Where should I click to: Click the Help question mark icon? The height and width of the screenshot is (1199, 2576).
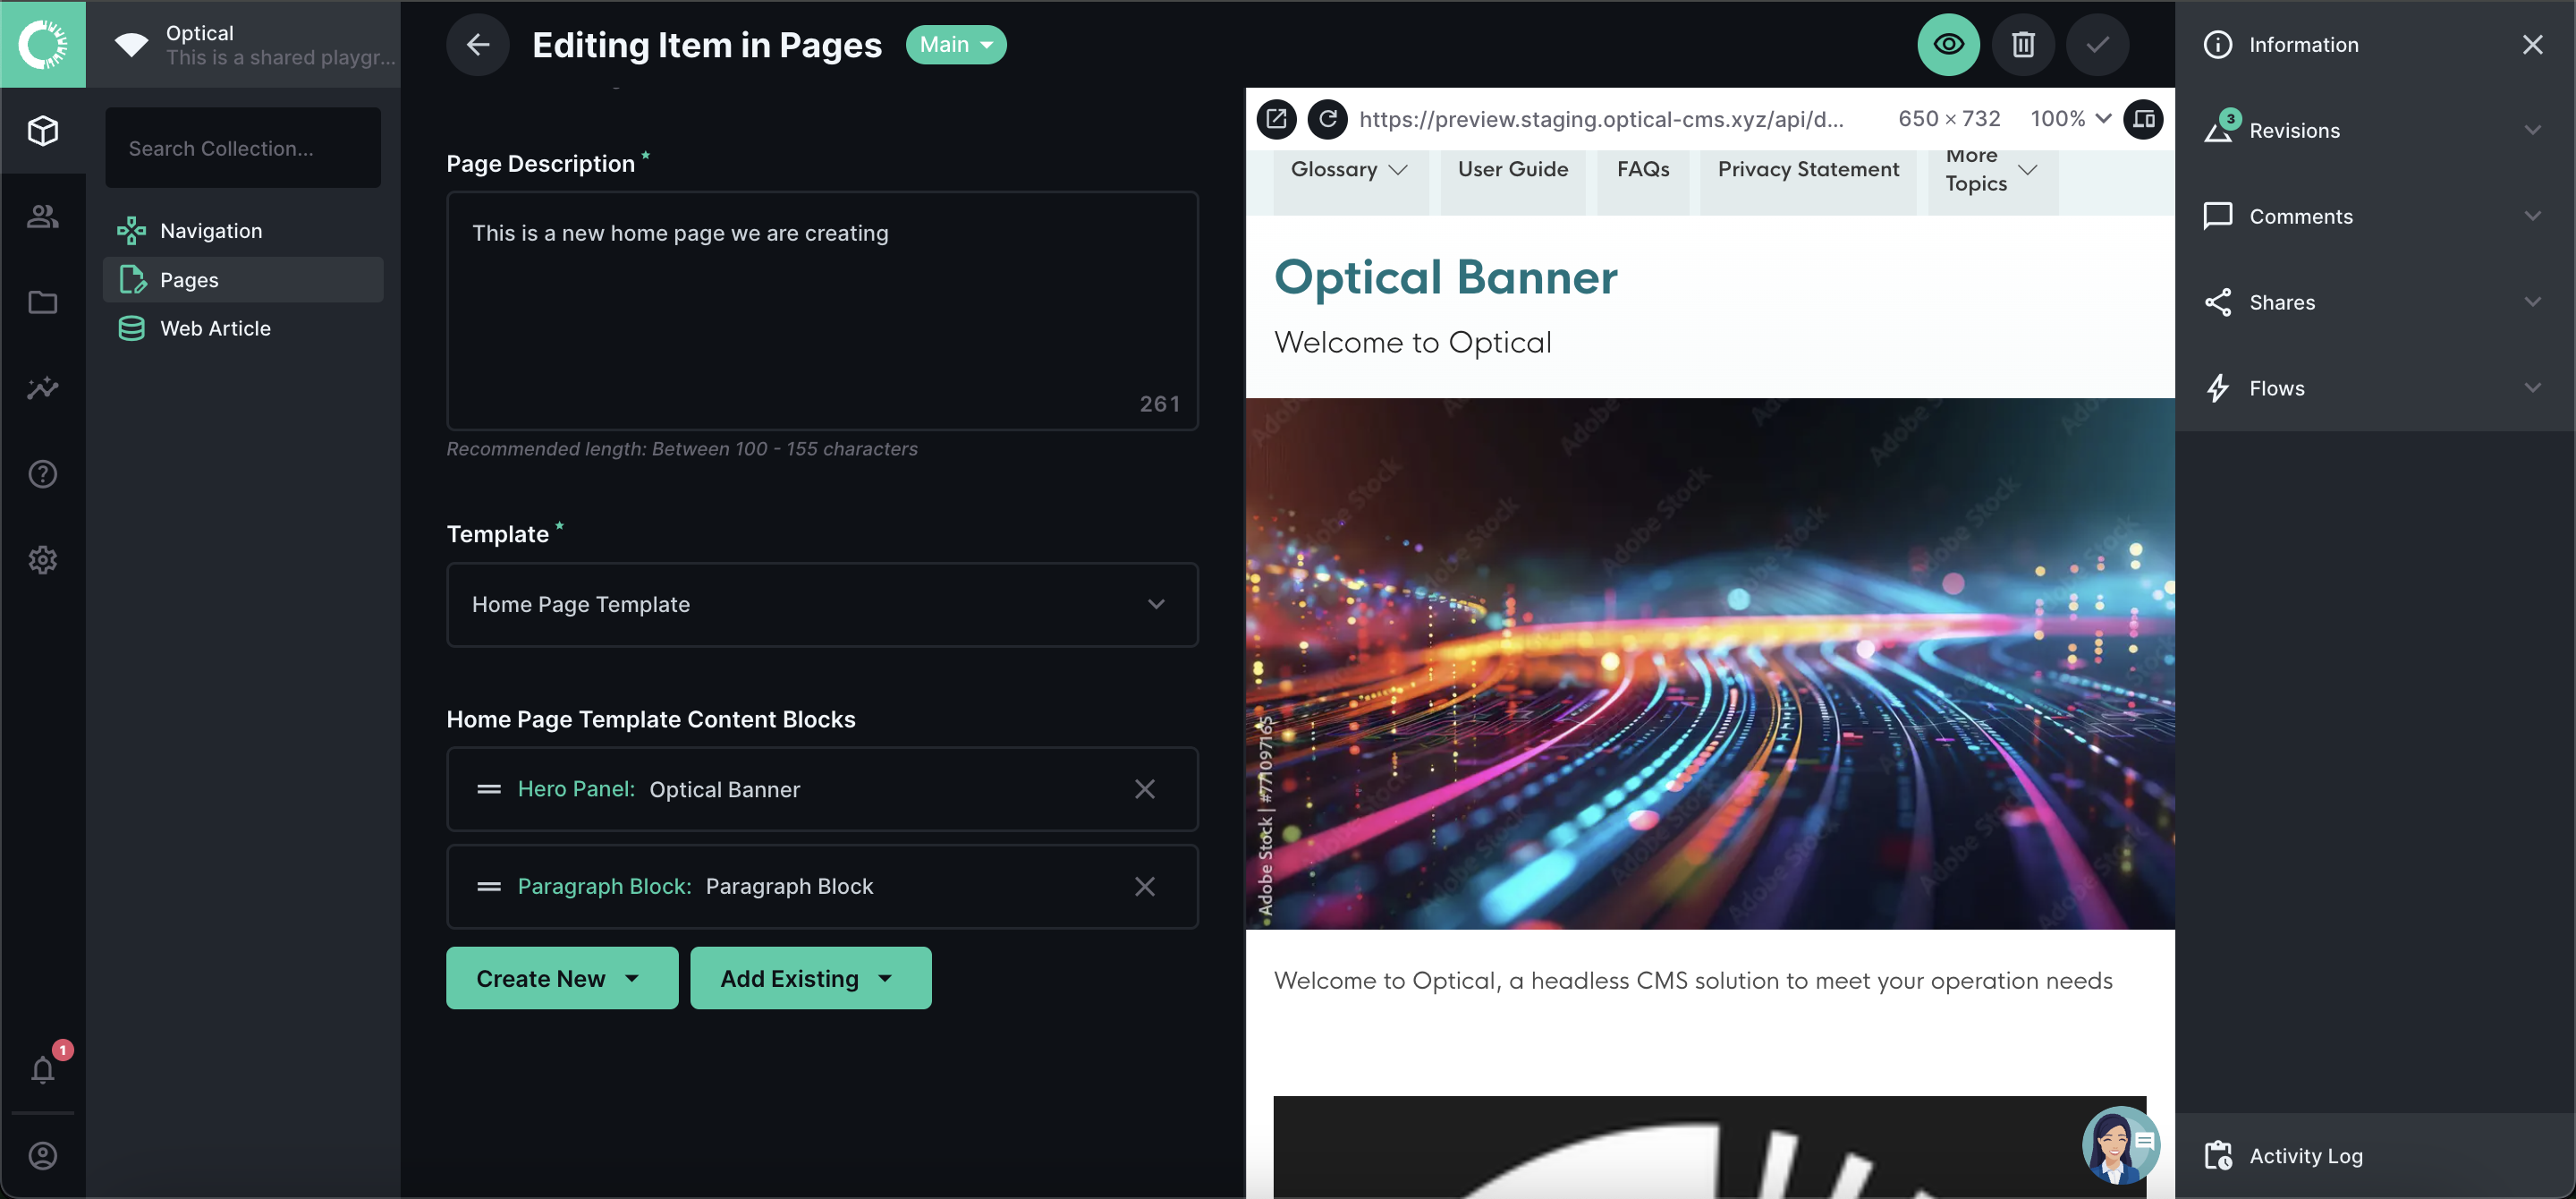point(43,474)
